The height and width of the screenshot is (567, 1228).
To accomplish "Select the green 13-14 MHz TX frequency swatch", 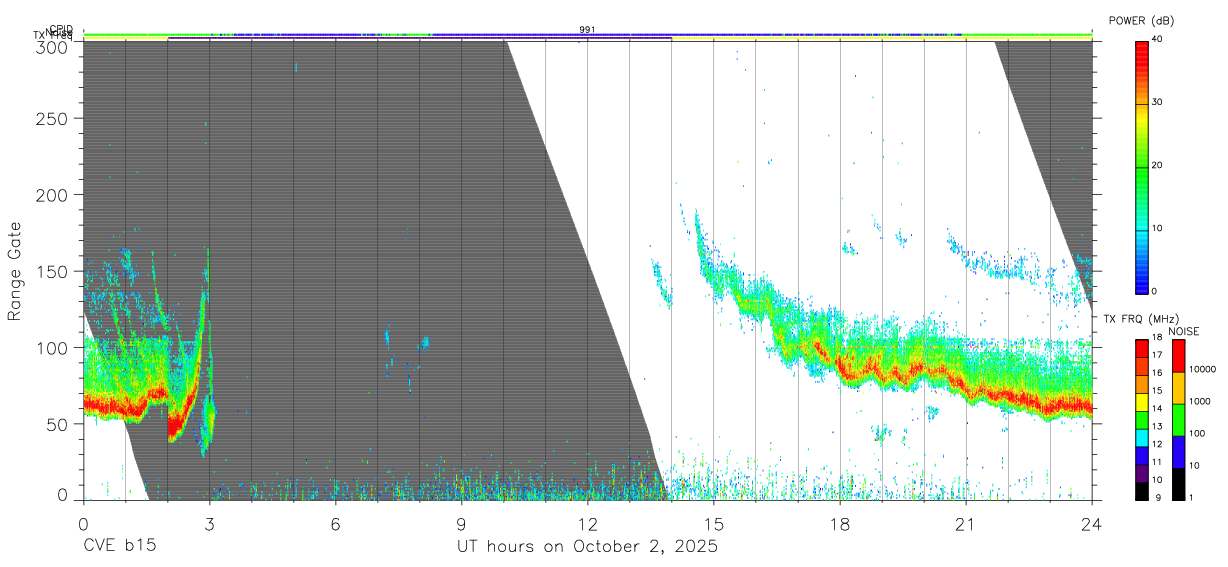I will click(x=1141, y=418).
